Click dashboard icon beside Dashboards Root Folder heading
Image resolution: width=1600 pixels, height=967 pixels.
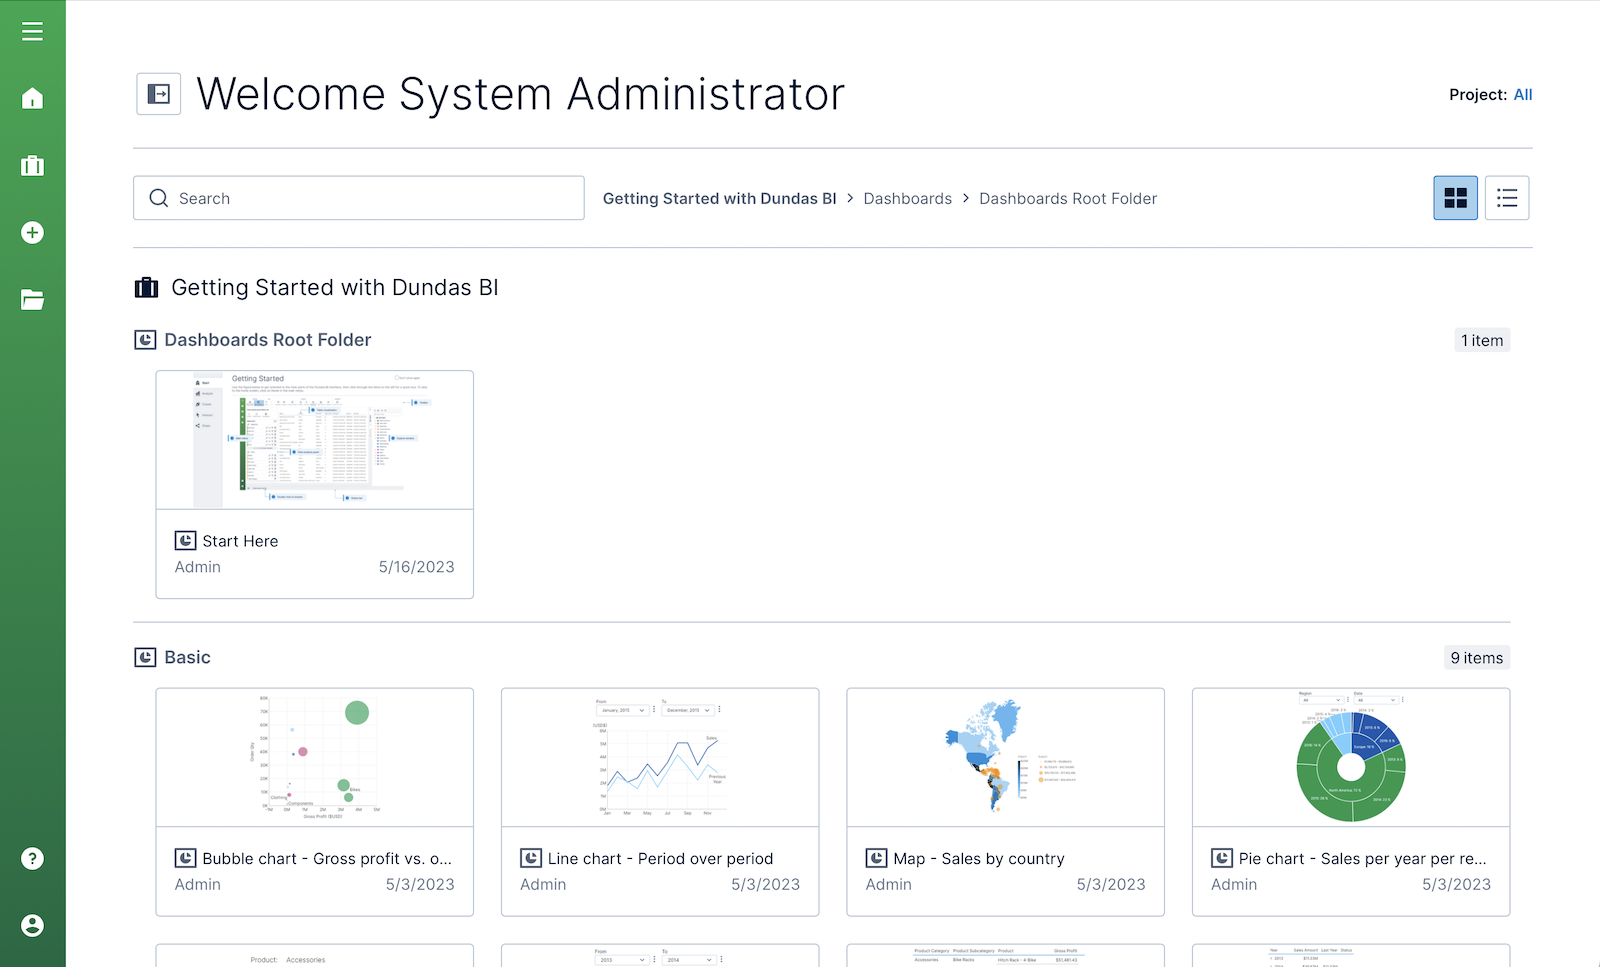[145, 340]
